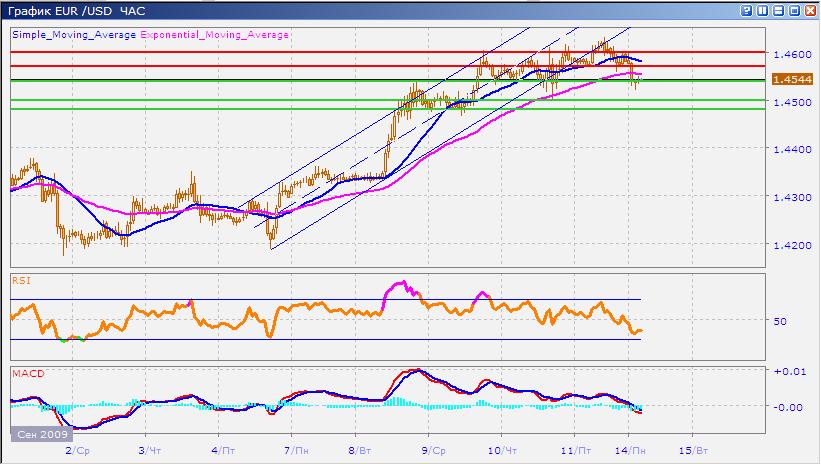Click the horizontal split window icon
This screenshot has width=821, height=464.
780,11
